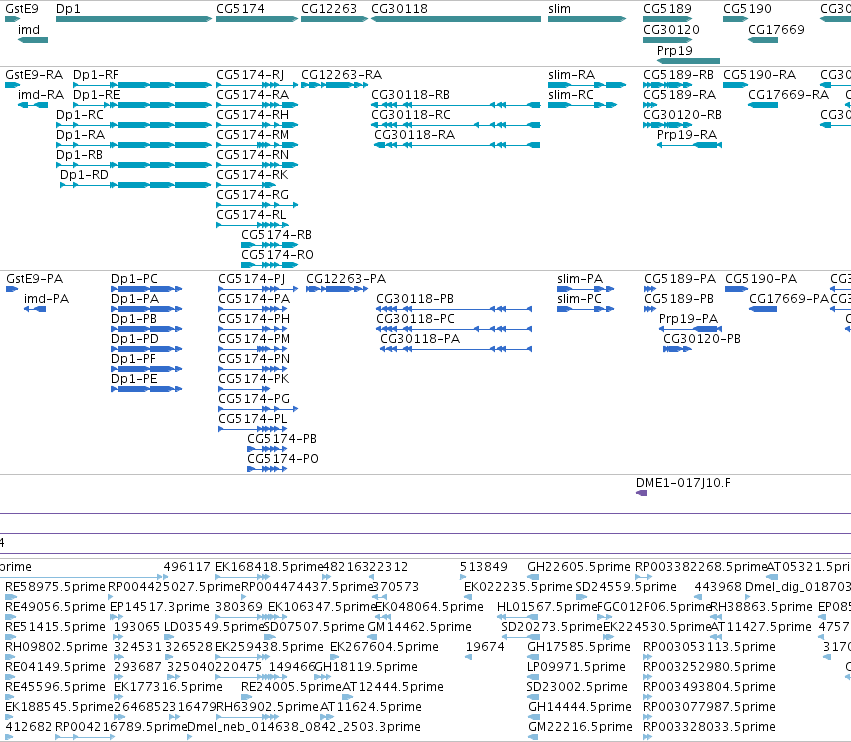
Task: Select the CG5190-PA protein label
Action: (x=761, y=278)
